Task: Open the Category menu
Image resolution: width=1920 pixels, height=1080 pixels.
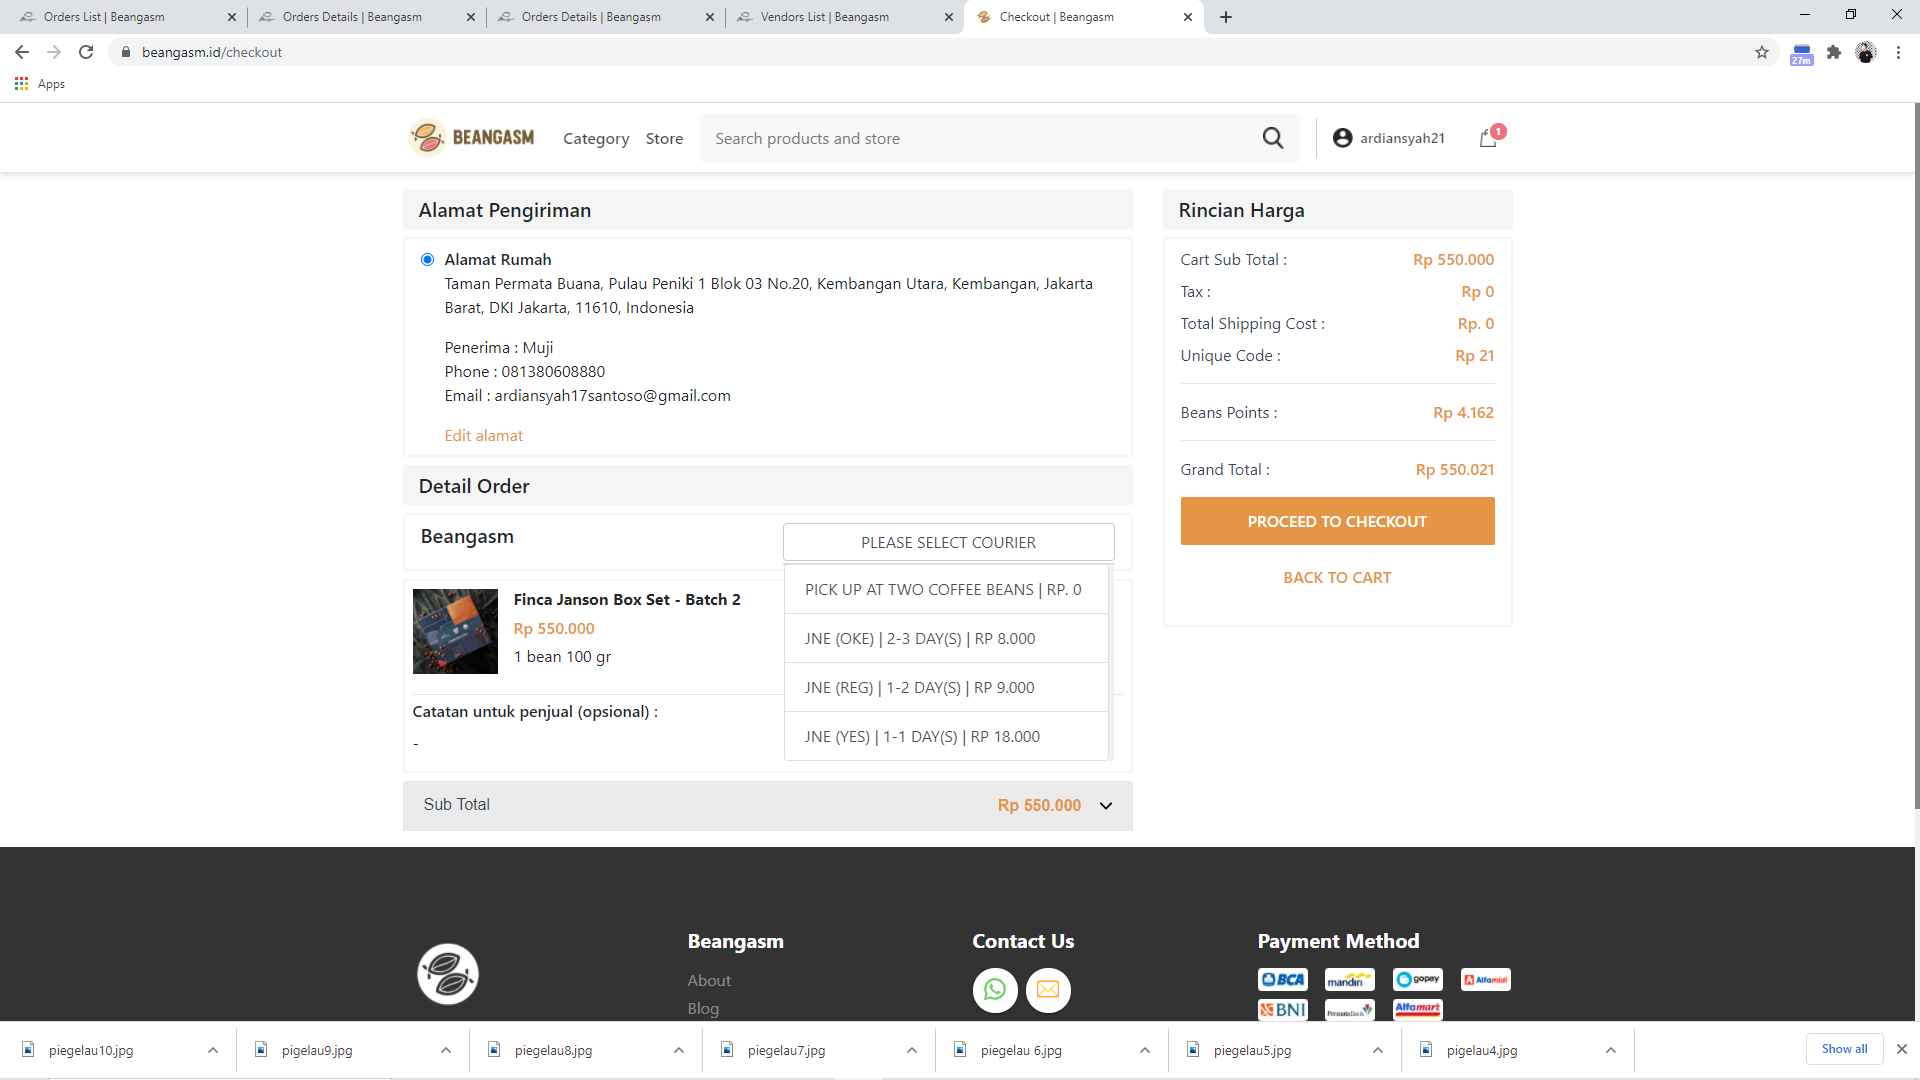Action: click(596, 138)
